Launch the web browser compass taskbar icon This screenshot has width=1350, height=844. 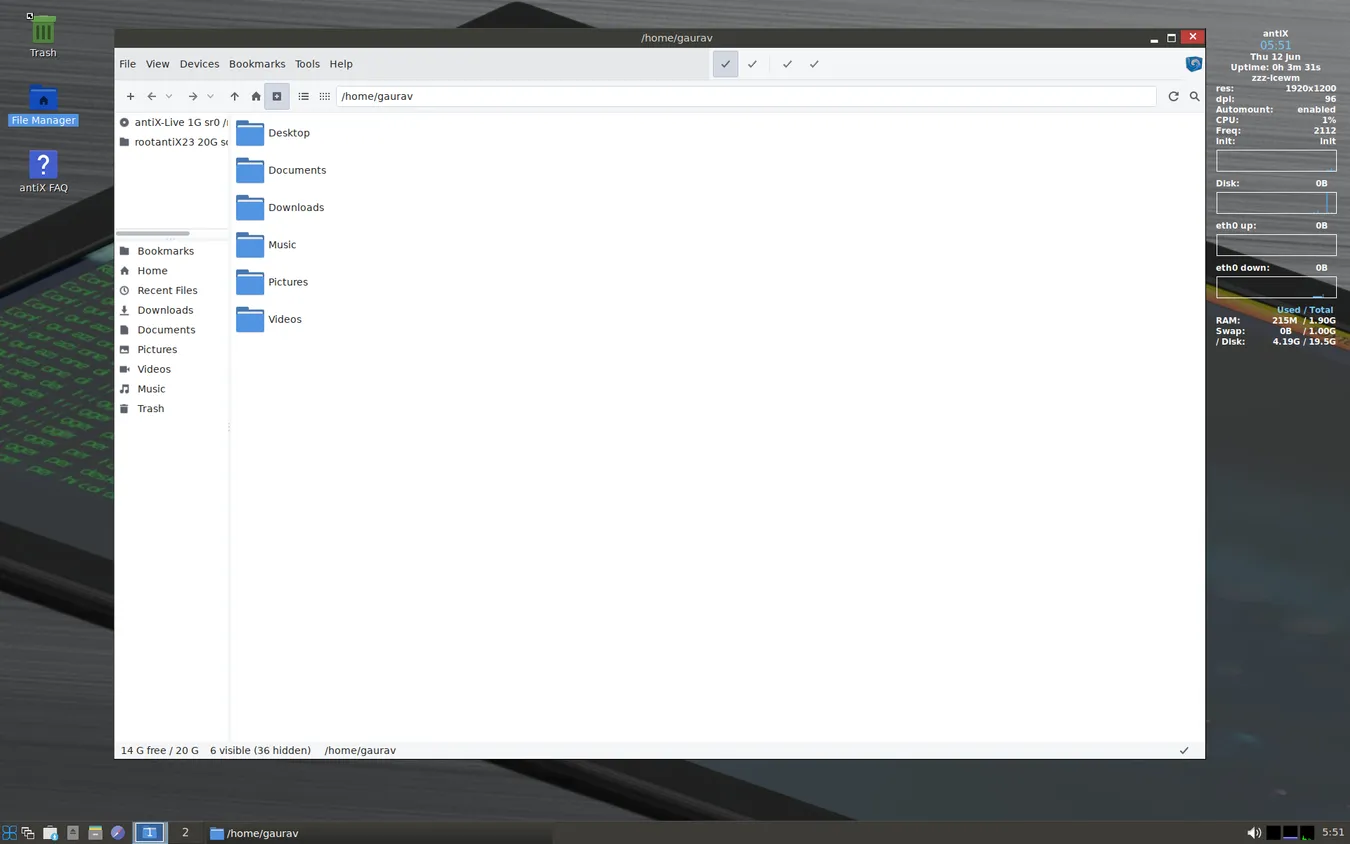tap(118, 832)
